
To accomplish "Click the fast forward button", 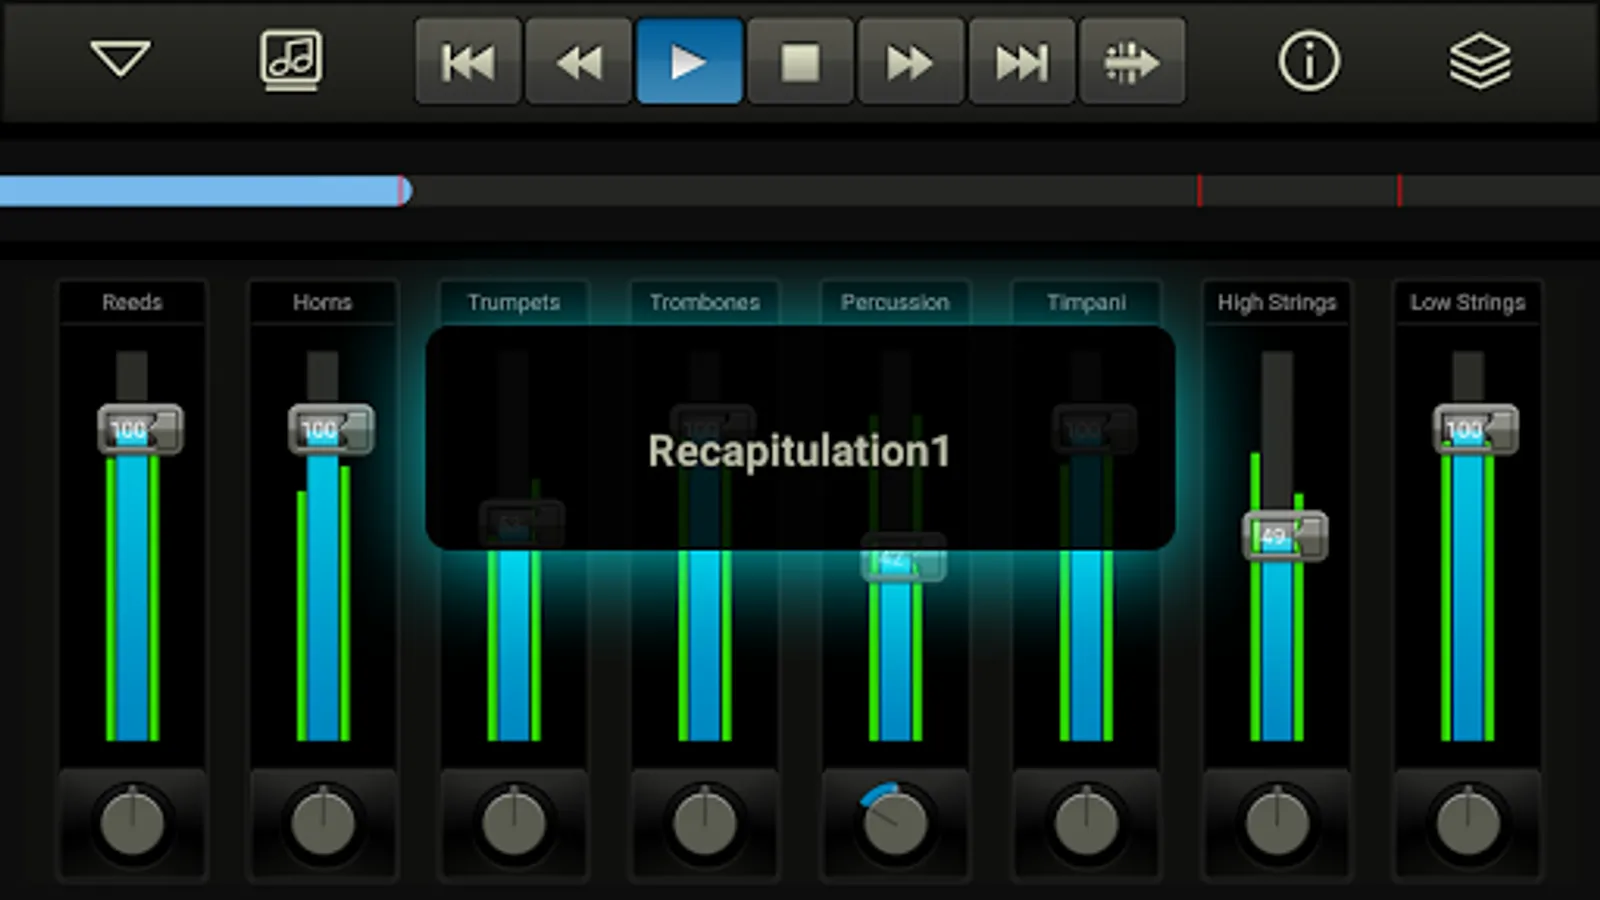I will [911, 62].
